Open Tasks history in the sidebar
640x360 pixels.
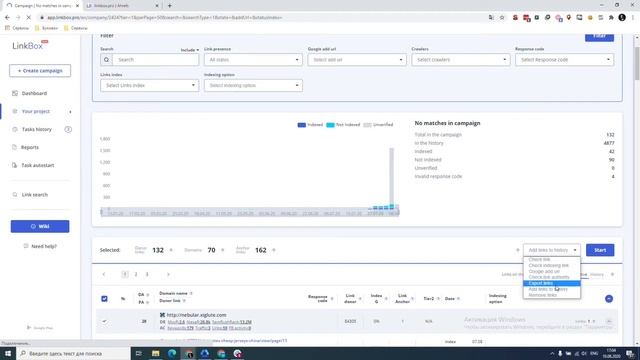point(36,129)
